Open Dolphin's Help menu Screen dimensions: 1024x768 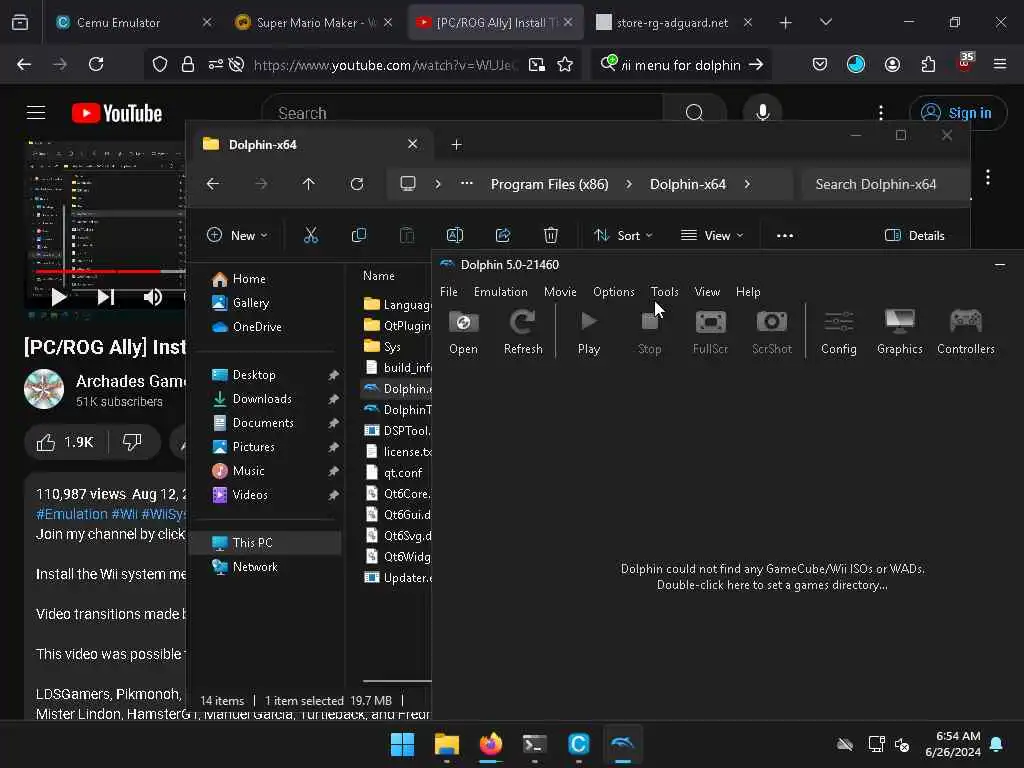pyautogui.click(x=748, y=292)
